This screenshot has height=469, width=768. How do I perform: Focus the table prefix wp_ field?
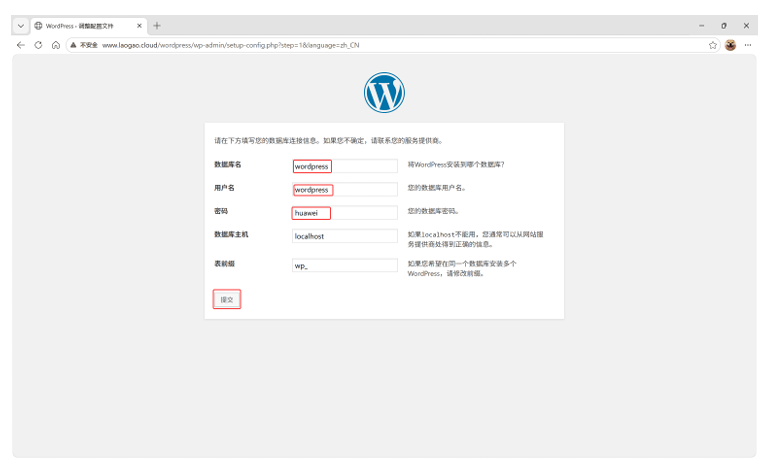coord(345,266)
